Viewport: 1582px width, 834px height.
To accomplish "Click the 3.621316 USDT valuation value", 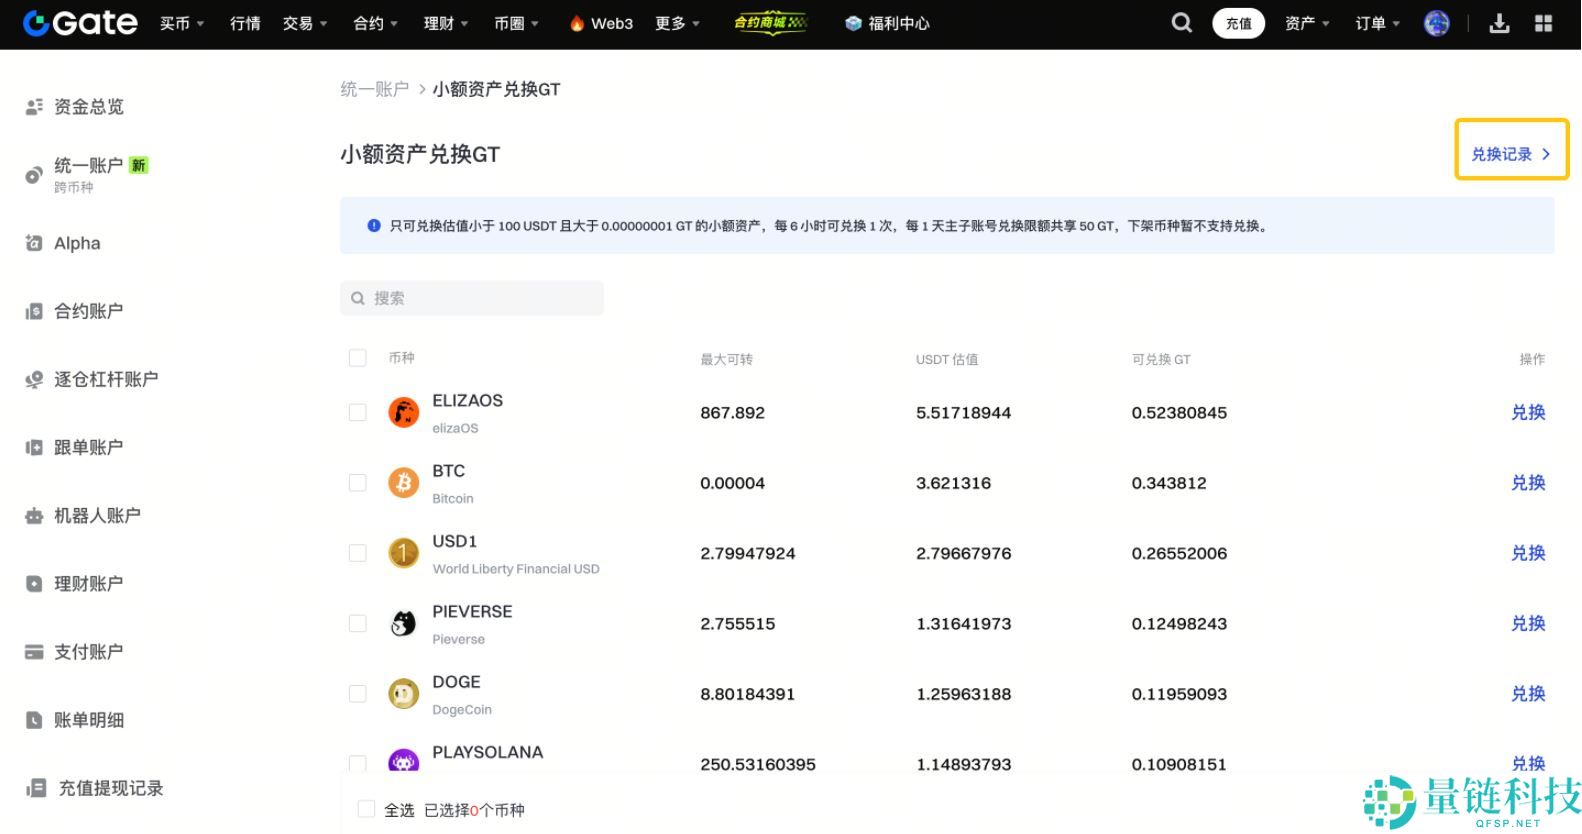I will pos(953,483).
